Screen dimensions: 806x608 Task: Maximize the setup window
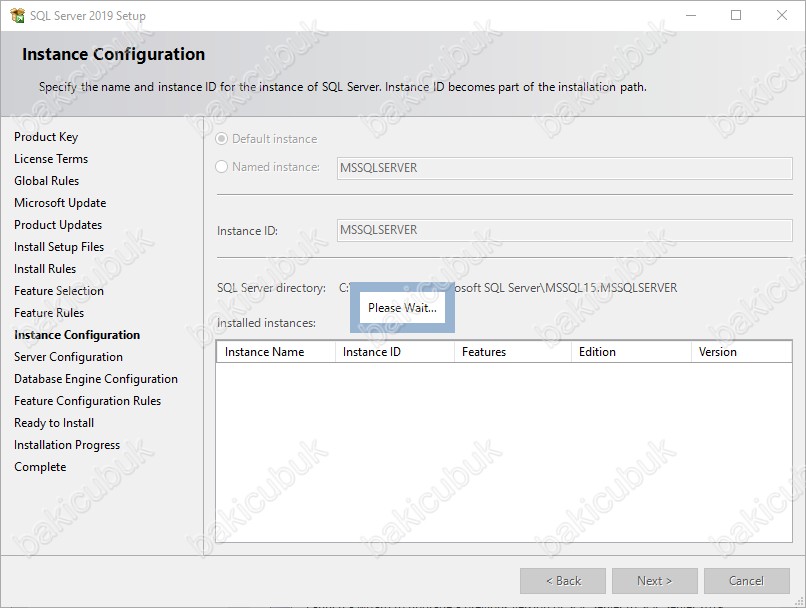pyautogui.click(x=736, y=15)
